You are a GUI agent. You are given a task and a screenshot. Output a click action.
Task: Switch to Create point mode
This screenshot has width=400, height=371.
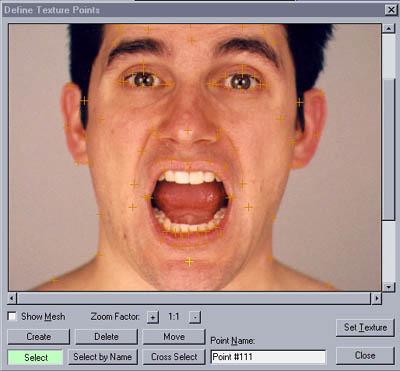(38, 337)
